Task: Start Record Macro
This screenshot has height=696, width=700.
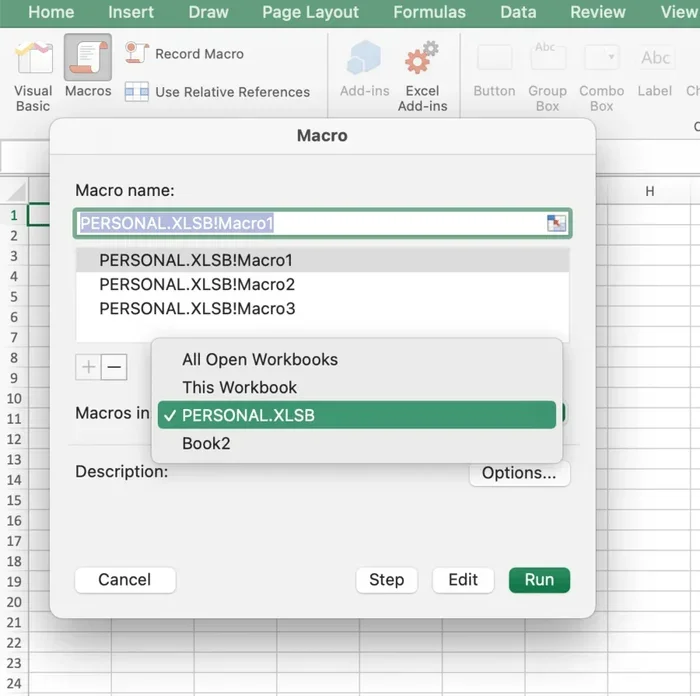Action: tap(184, 54)
